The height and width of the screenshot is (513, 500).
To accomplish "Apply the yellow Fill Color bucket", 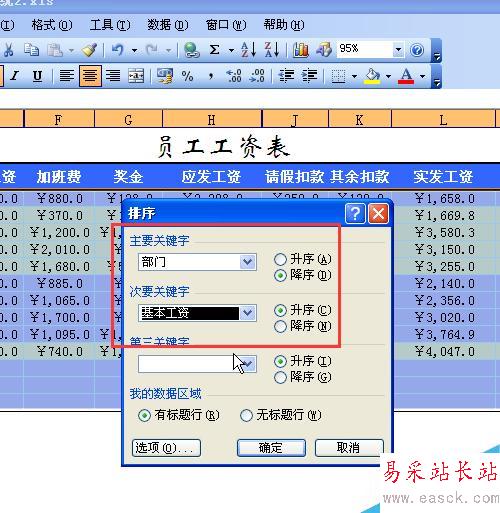I will (x=373, y=76).
